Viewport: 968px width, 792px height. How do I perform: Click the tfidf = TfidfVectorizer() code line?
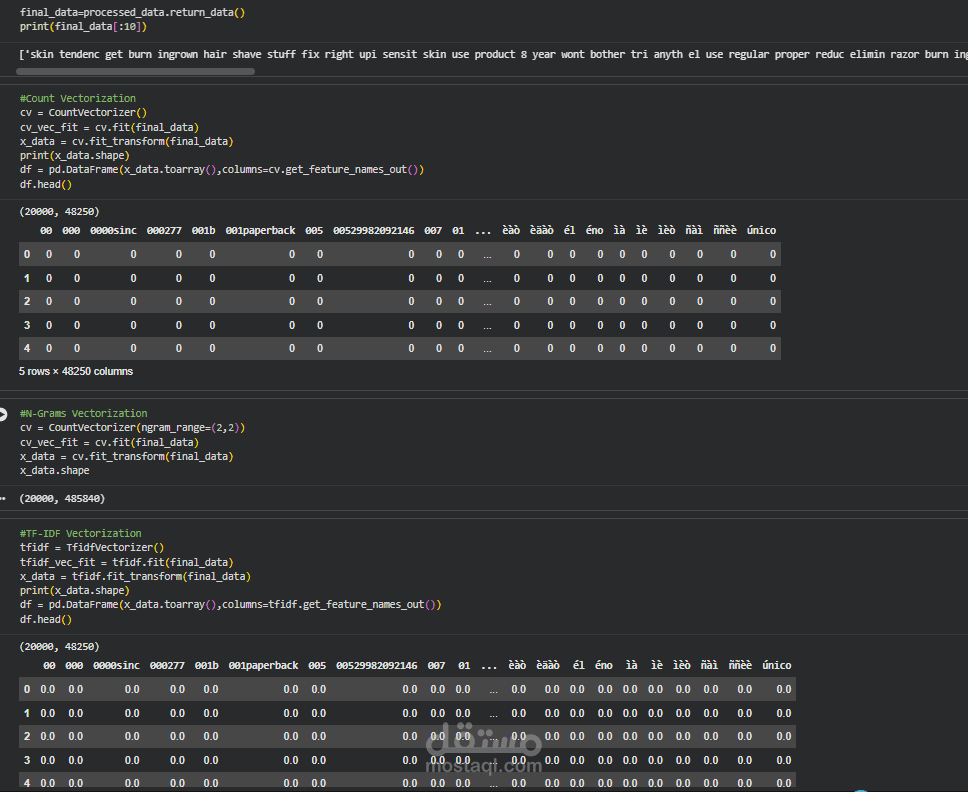pos(92,548)
